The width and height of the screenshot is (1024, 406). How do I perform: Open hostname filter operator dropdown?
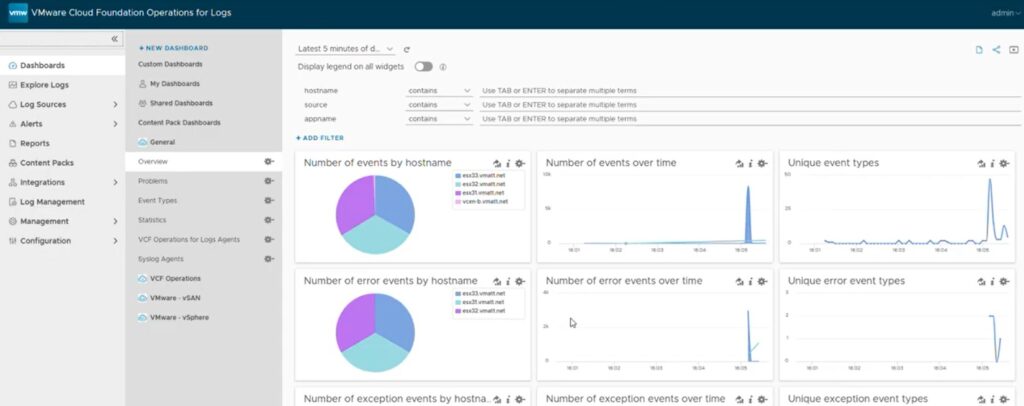(x=438, y=90)
